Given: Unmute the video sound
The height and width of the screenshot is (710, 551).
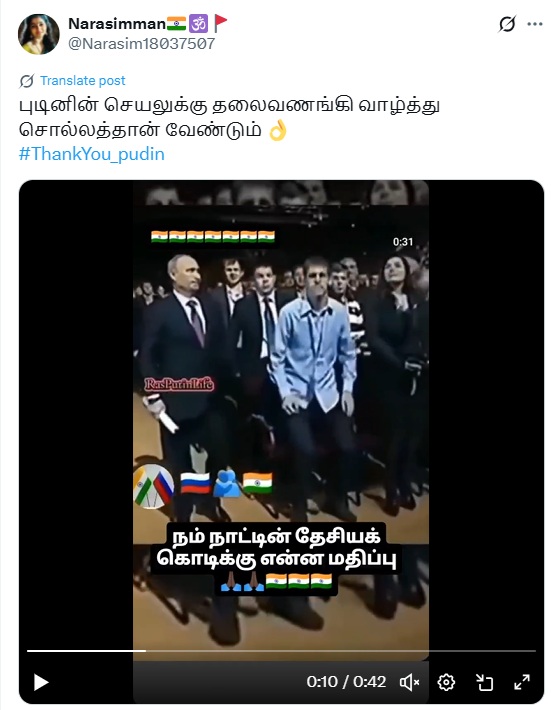Looking at the screenshot, I should tap(409, 682).
